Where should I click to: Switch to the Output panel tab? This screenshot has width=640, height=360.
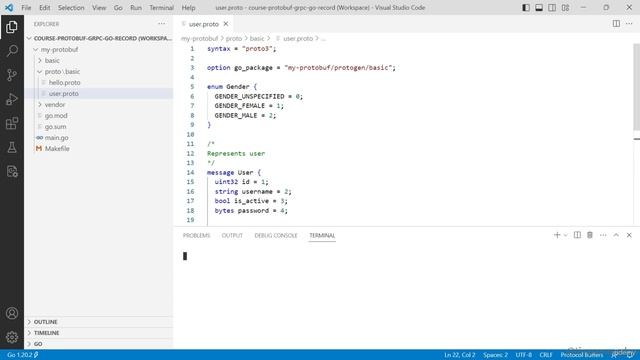click(232, 235)
